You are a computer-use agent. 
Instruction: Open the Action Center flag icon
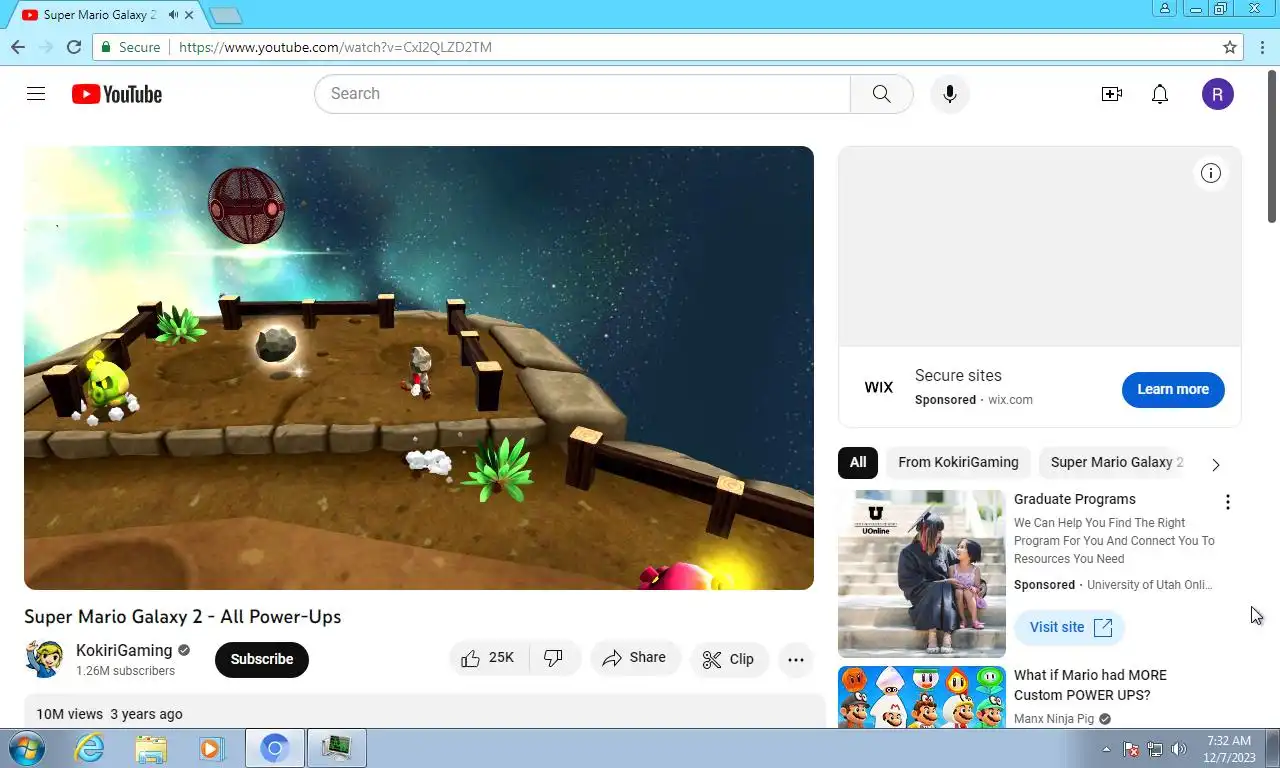click(1132, 749)
